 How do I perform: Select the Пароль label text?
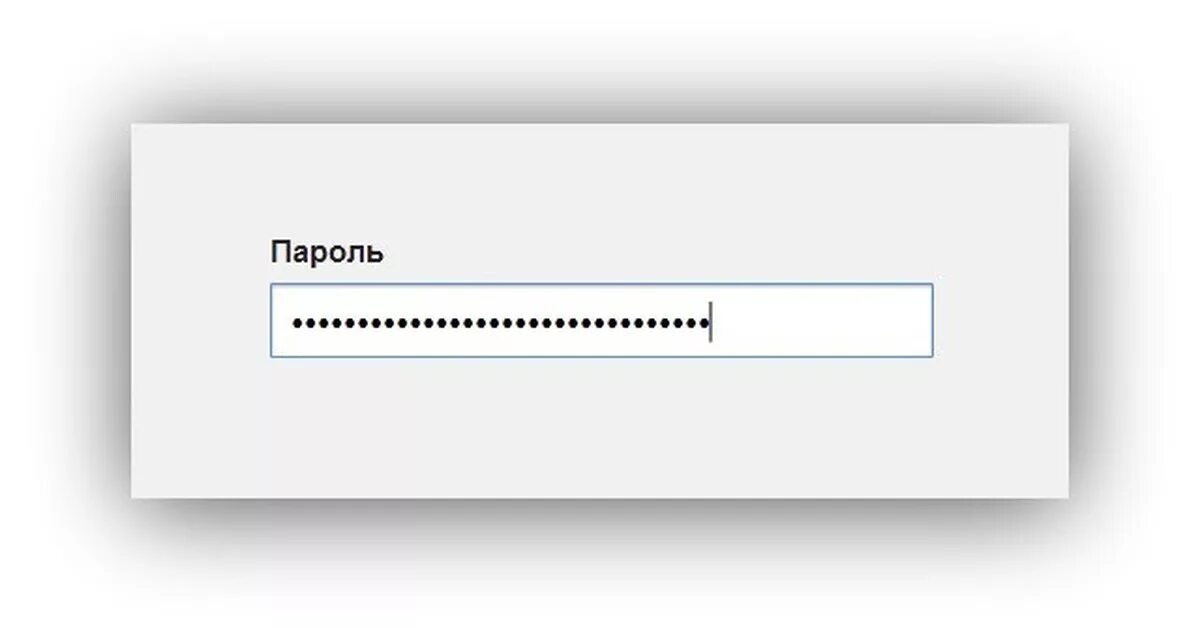[327, 253]
